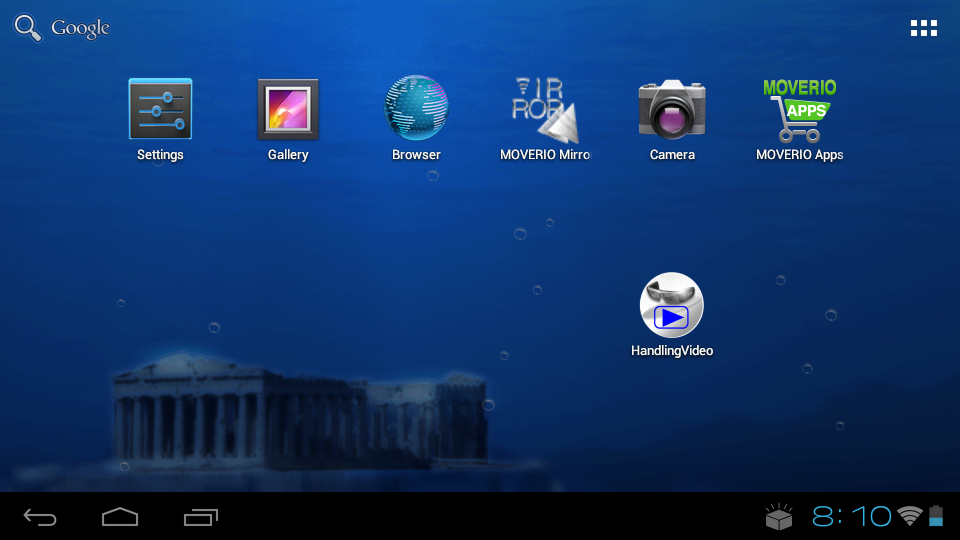
Task: Tap the Back navigation button
Action: click(x=40, y=518)
